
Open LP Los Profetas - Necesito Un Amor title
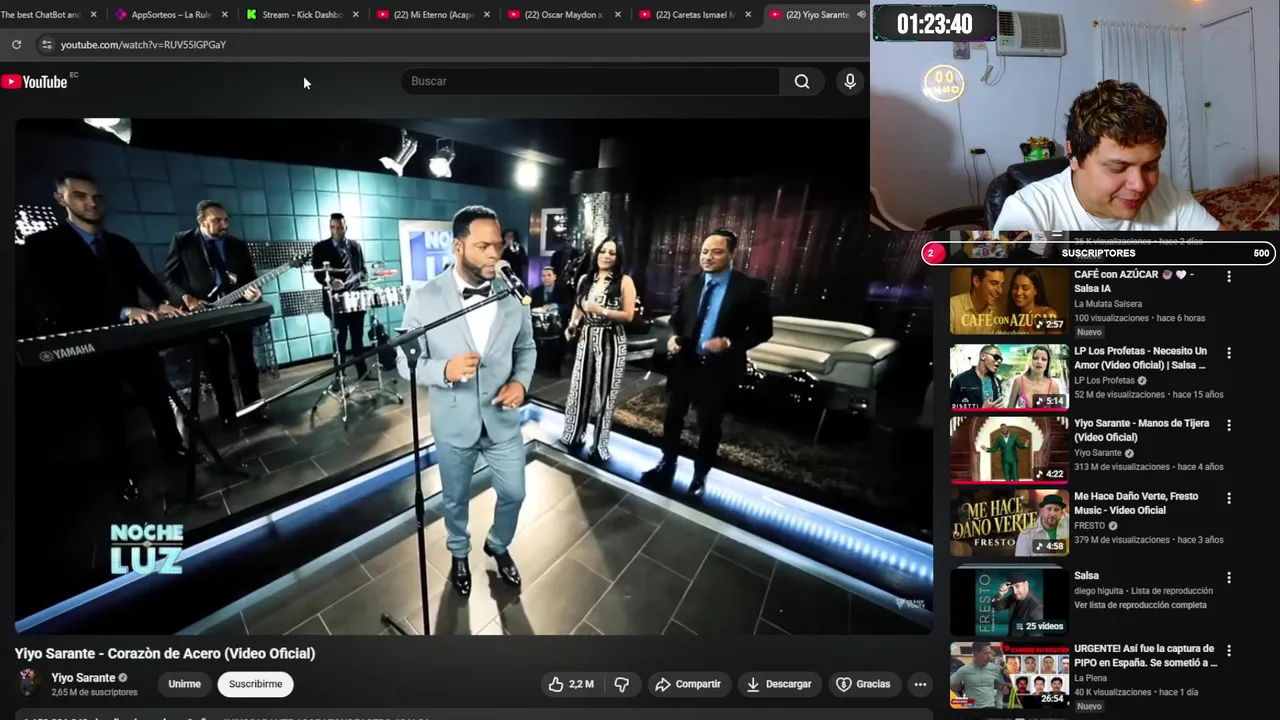[1141, 358]
